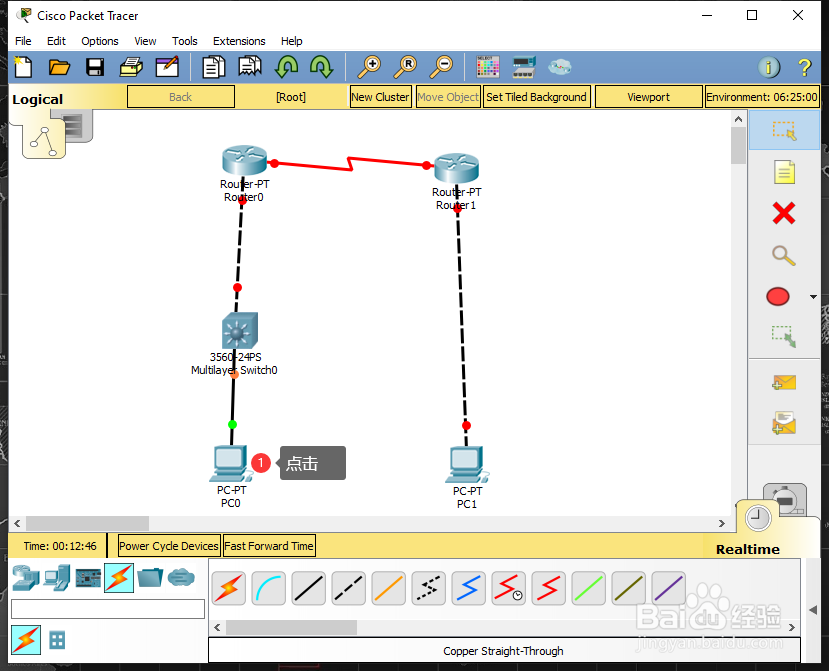Open the Activity Wizard icon
829x671 pixels.
coord(167,67)
